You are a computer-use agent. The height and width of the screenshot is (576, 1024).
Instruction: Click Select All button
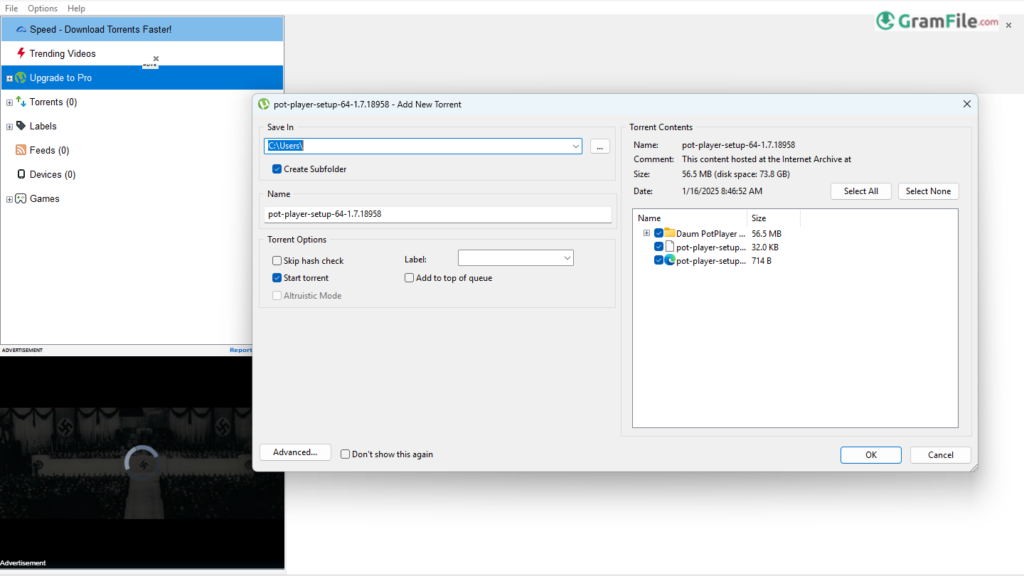point(861,191)
